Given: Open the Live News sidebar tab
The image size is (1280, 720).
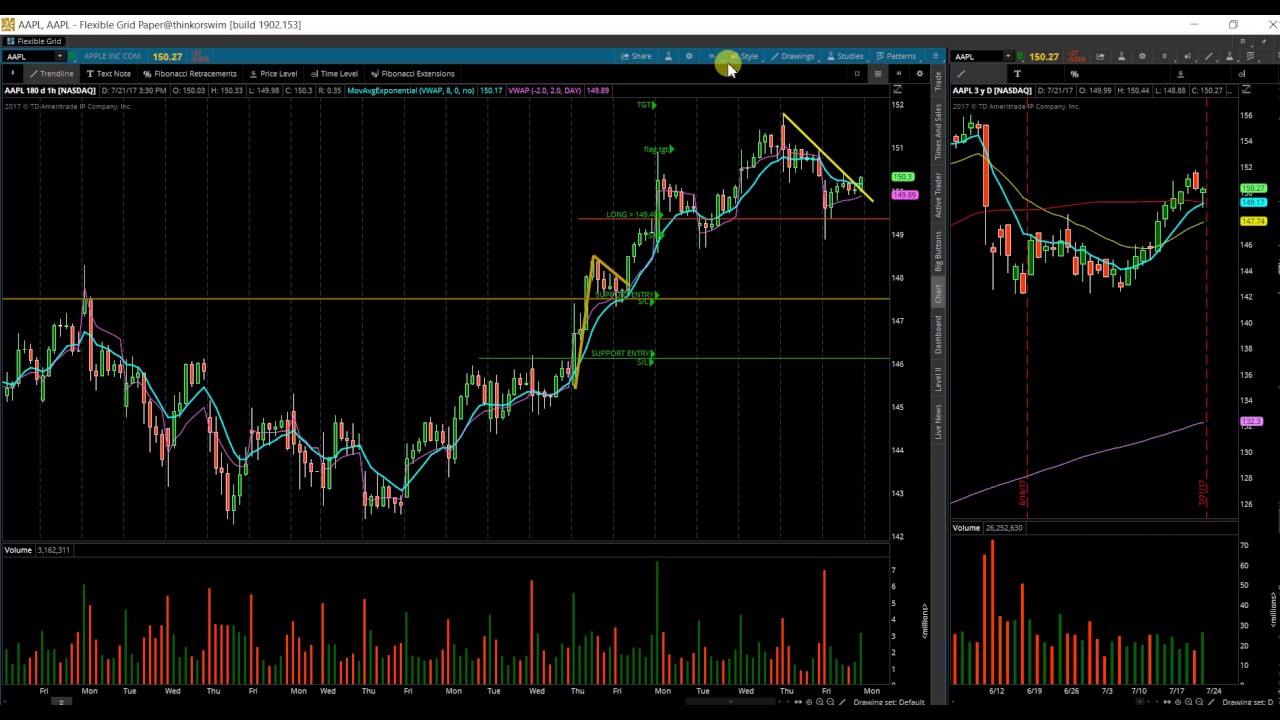Looking at the screenshot, I should click(x=938, y=422).
